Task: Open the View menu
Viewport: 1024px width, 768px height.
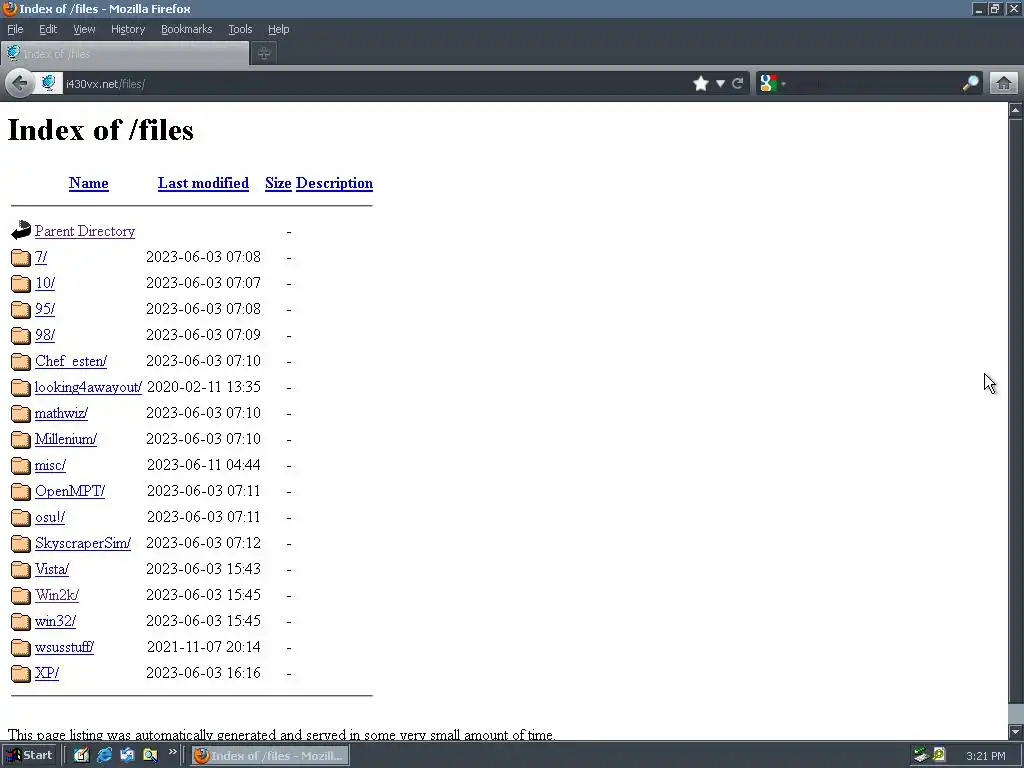Action: click(84, 29)
